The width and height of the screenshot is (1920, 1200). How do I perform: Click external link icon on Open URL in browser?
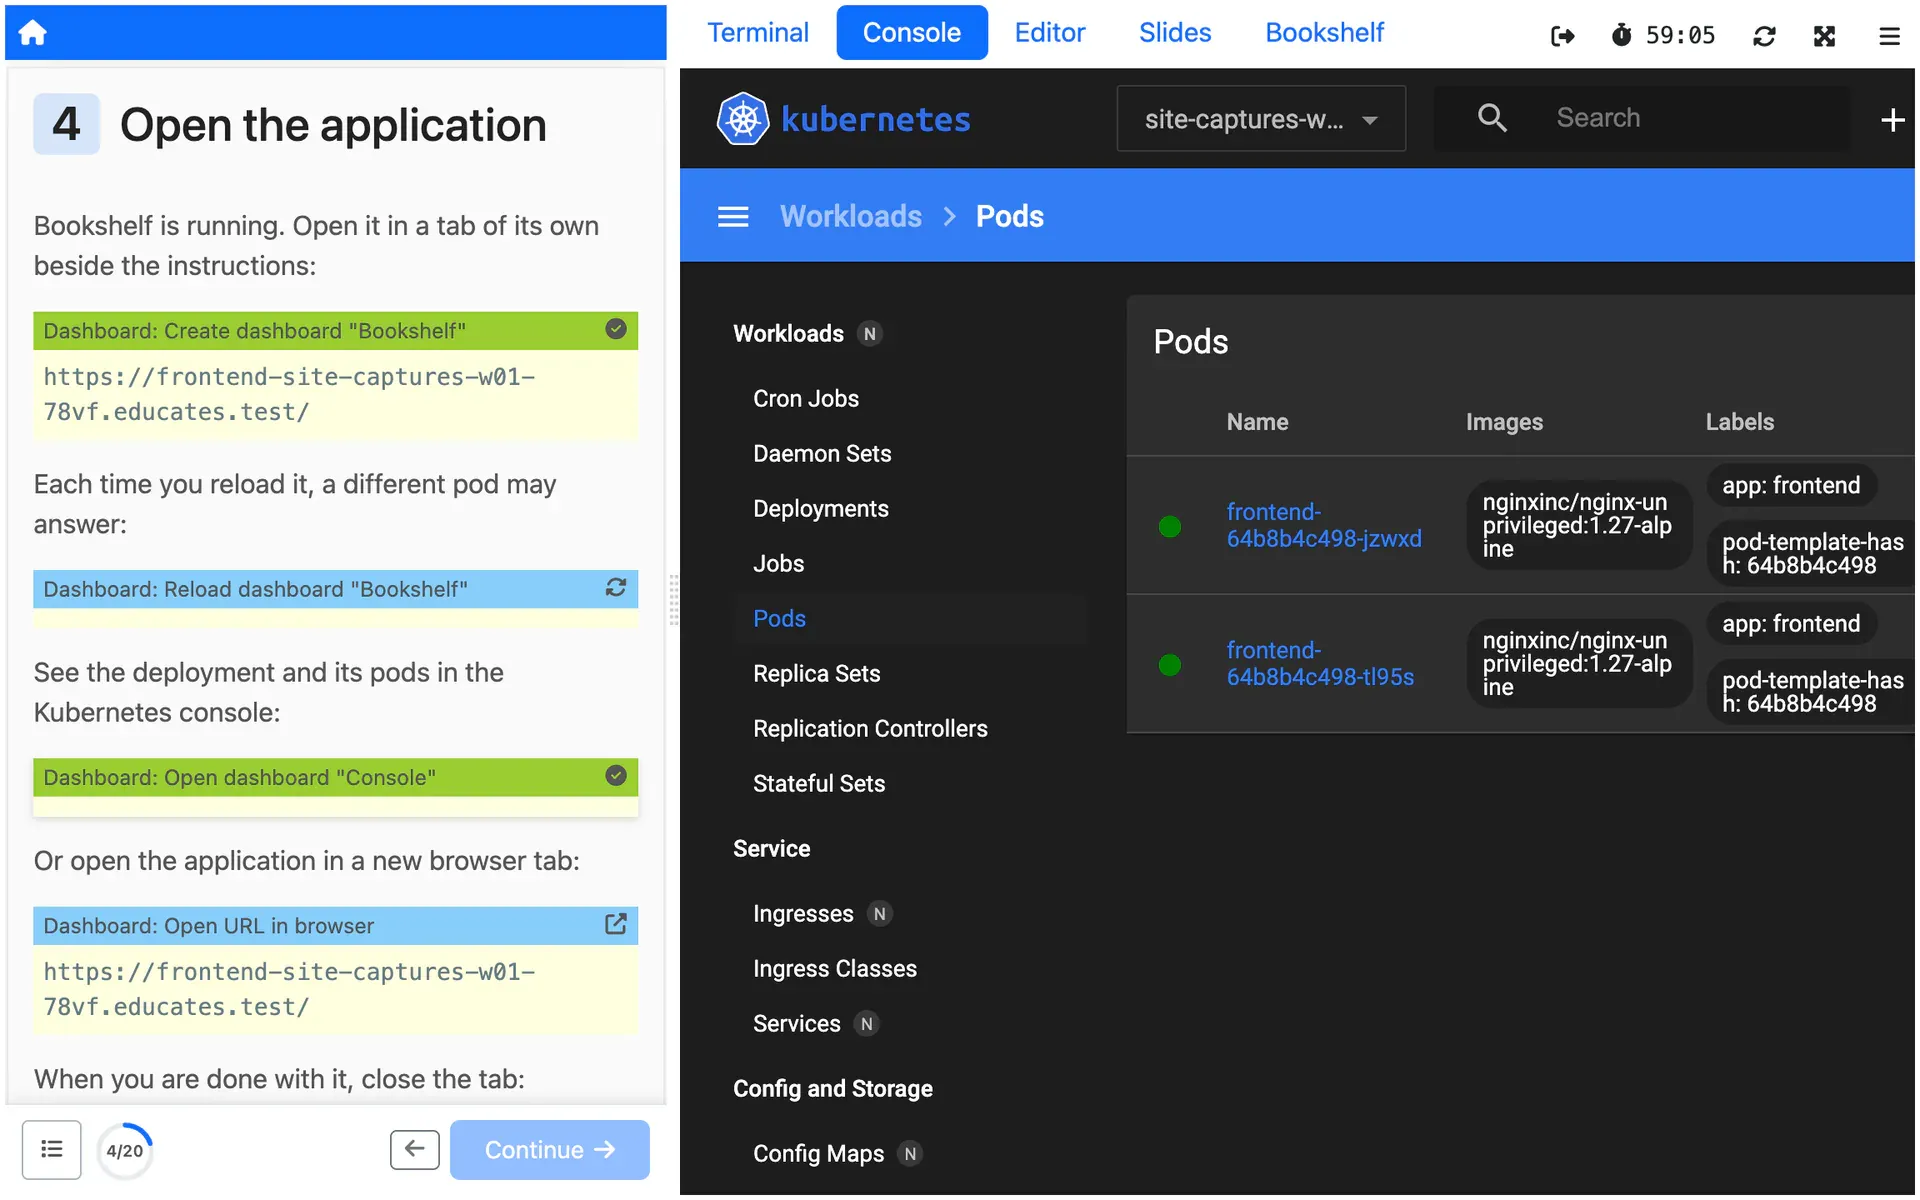point(616,924)
